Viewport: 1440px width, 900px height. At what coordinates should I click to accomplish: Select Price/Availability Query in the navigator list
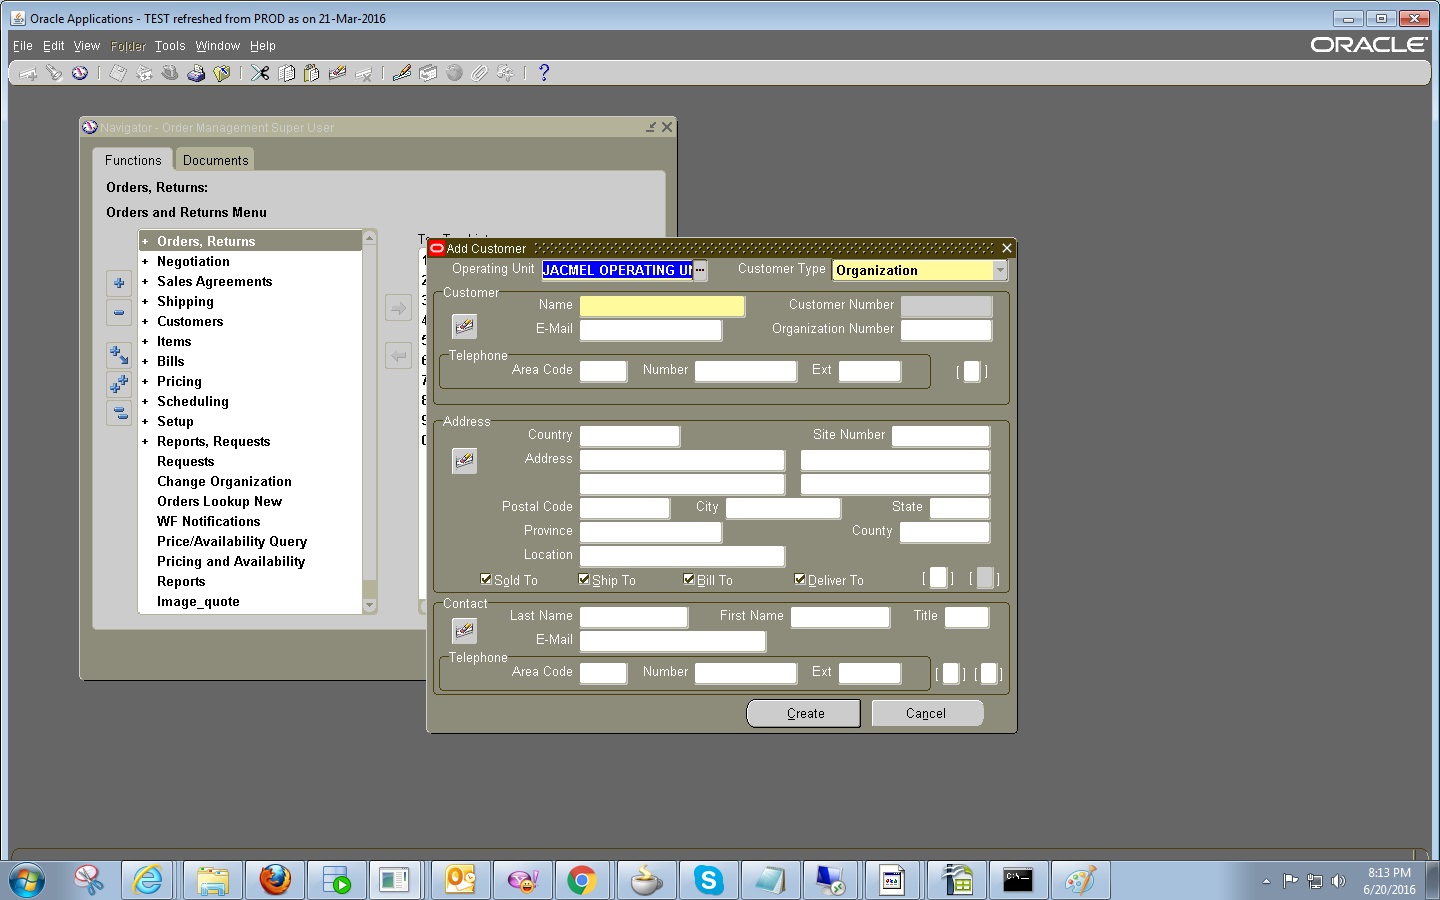tap(231, 541)
